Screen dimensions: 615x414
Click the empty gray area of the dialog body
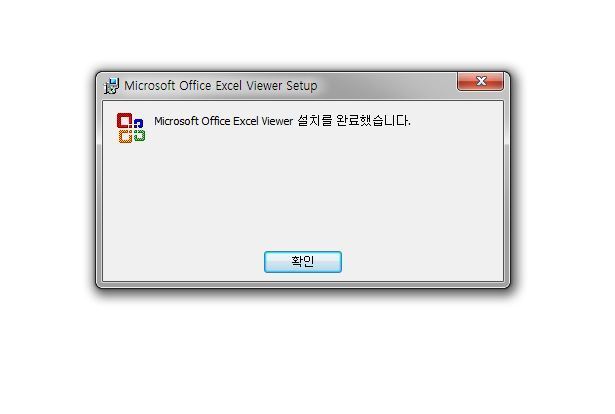[x=303, y=188]
